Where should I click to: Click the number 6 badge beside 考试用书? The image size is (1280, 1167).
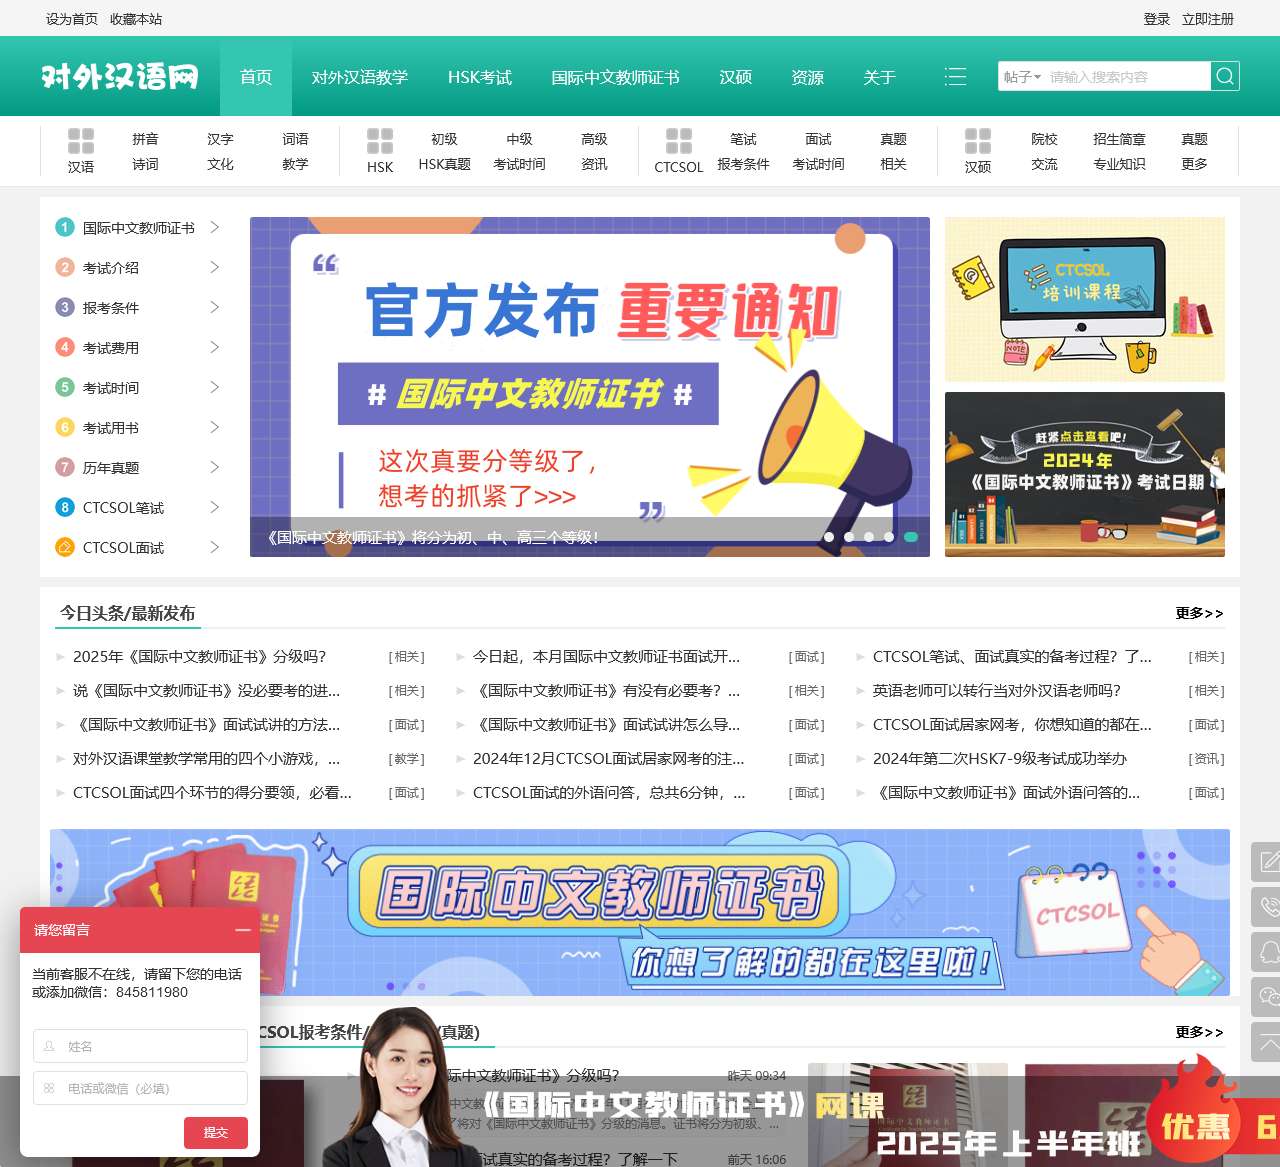coord(65,427)
